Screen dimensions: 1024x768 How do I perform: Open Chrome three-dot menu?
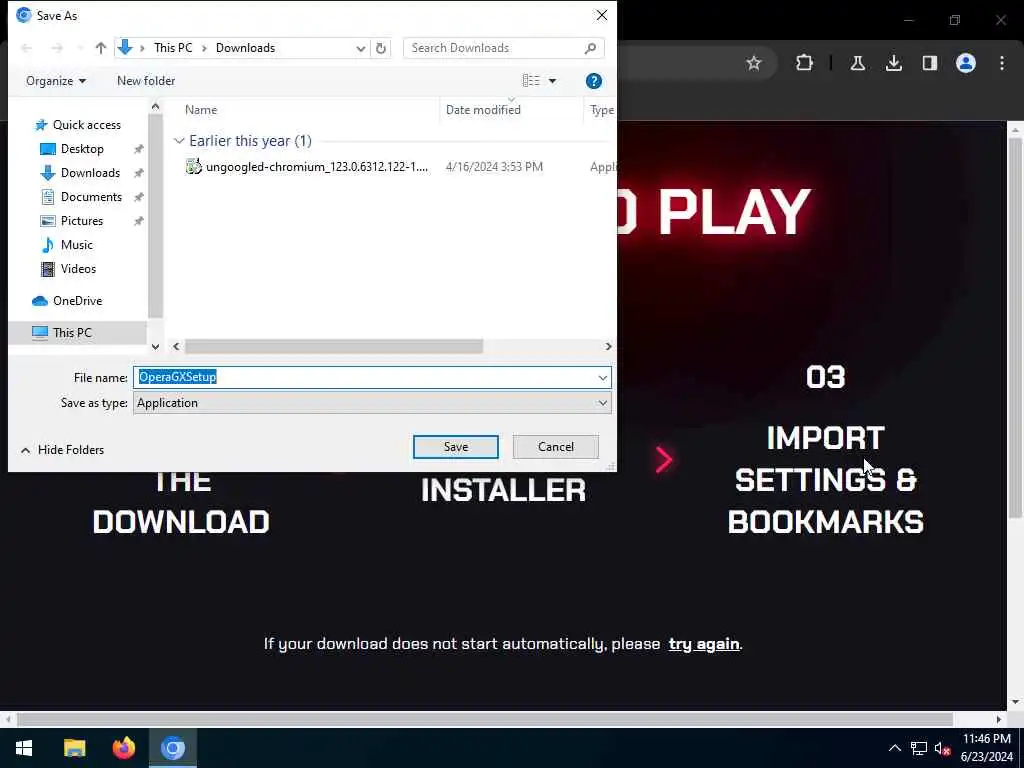[1002, 63]
